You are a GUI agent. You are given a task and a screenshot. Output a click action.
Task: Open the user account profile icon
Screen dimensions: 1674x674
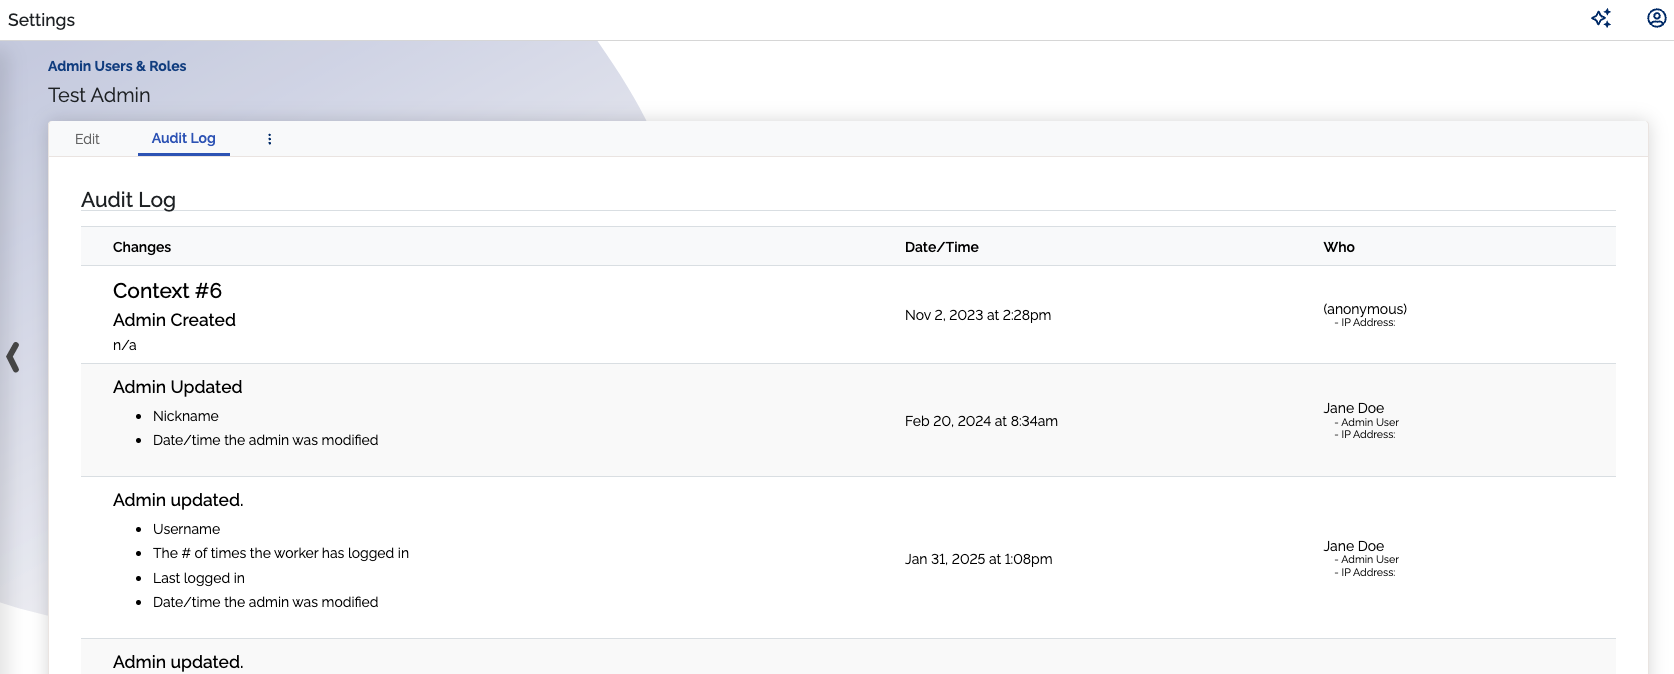1656,18
